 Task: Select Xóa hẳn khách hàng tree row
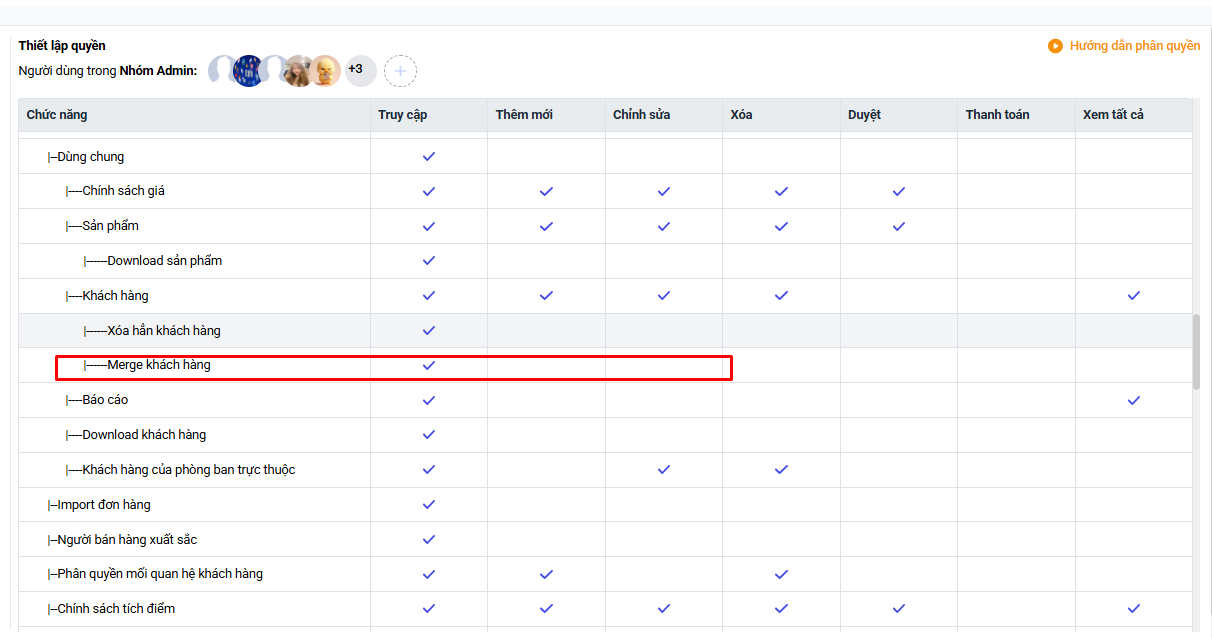pos(163,331)
